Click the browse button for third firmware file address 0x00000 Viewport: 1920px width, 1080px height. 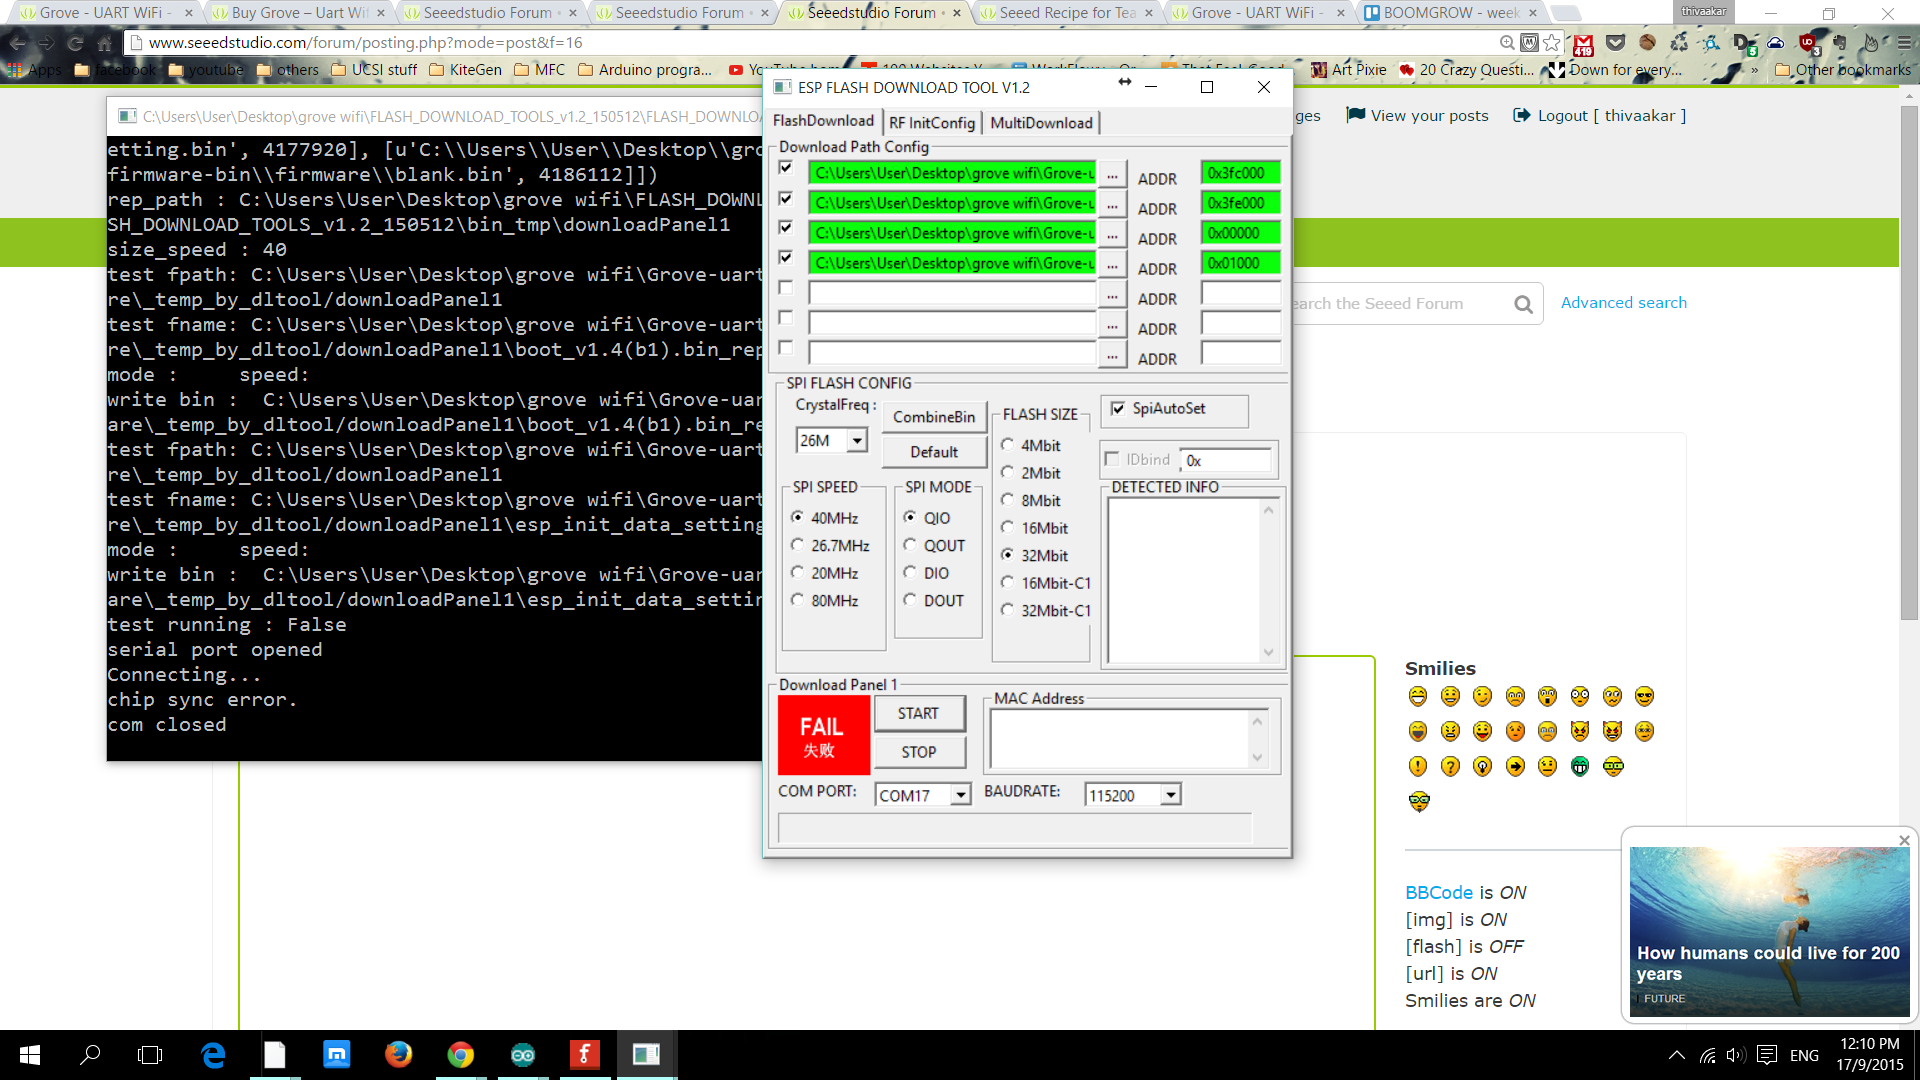(1112, 233)
